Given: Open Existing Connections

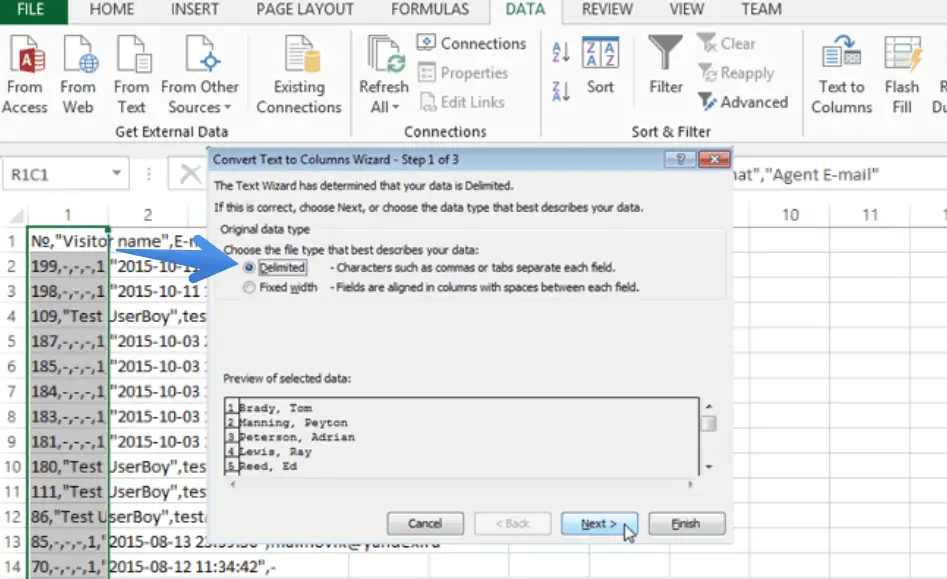Looking at the screenshot, I should (299, 74).
